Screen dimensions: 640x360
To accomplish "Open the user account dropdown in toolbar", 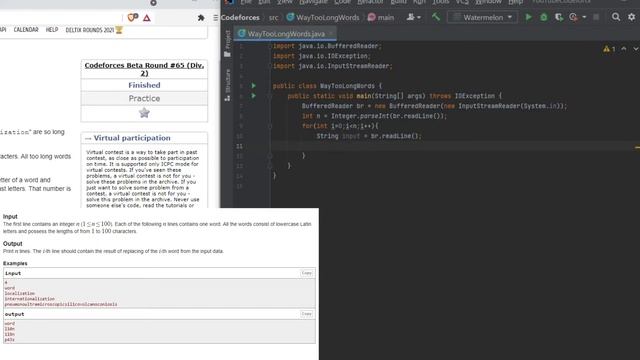I will [413, 17].
